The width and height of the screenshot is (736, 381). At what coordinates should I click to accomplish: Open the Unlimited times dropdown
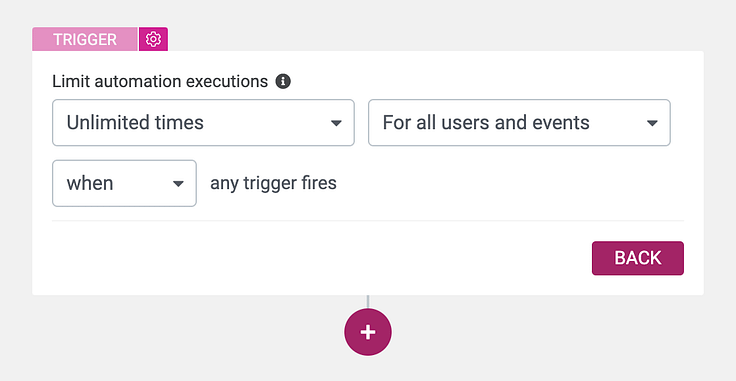[x=203, y=122]
